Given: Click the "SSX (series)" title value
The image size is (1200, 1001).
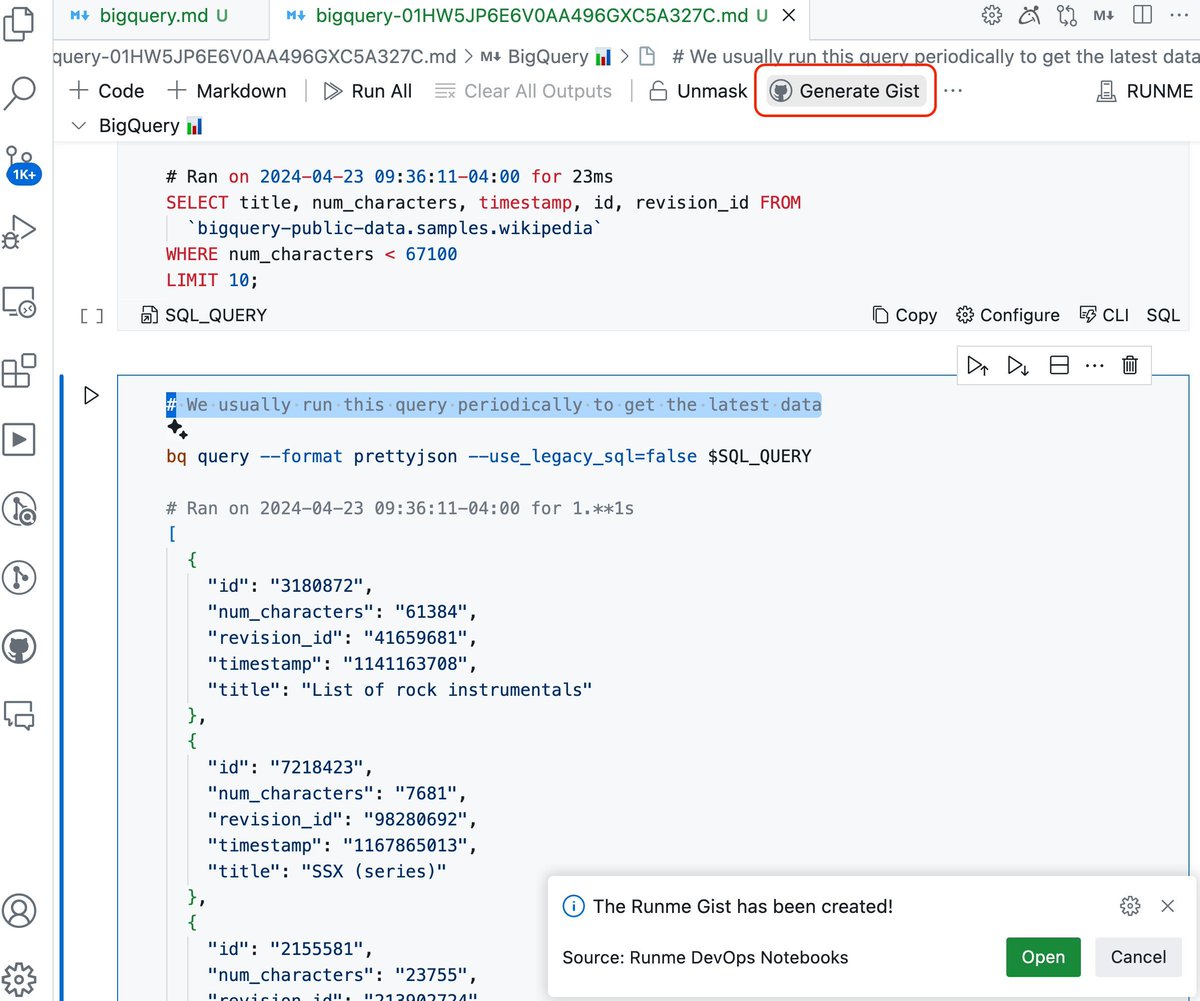Looking at the screenshot, I should 374,871.
